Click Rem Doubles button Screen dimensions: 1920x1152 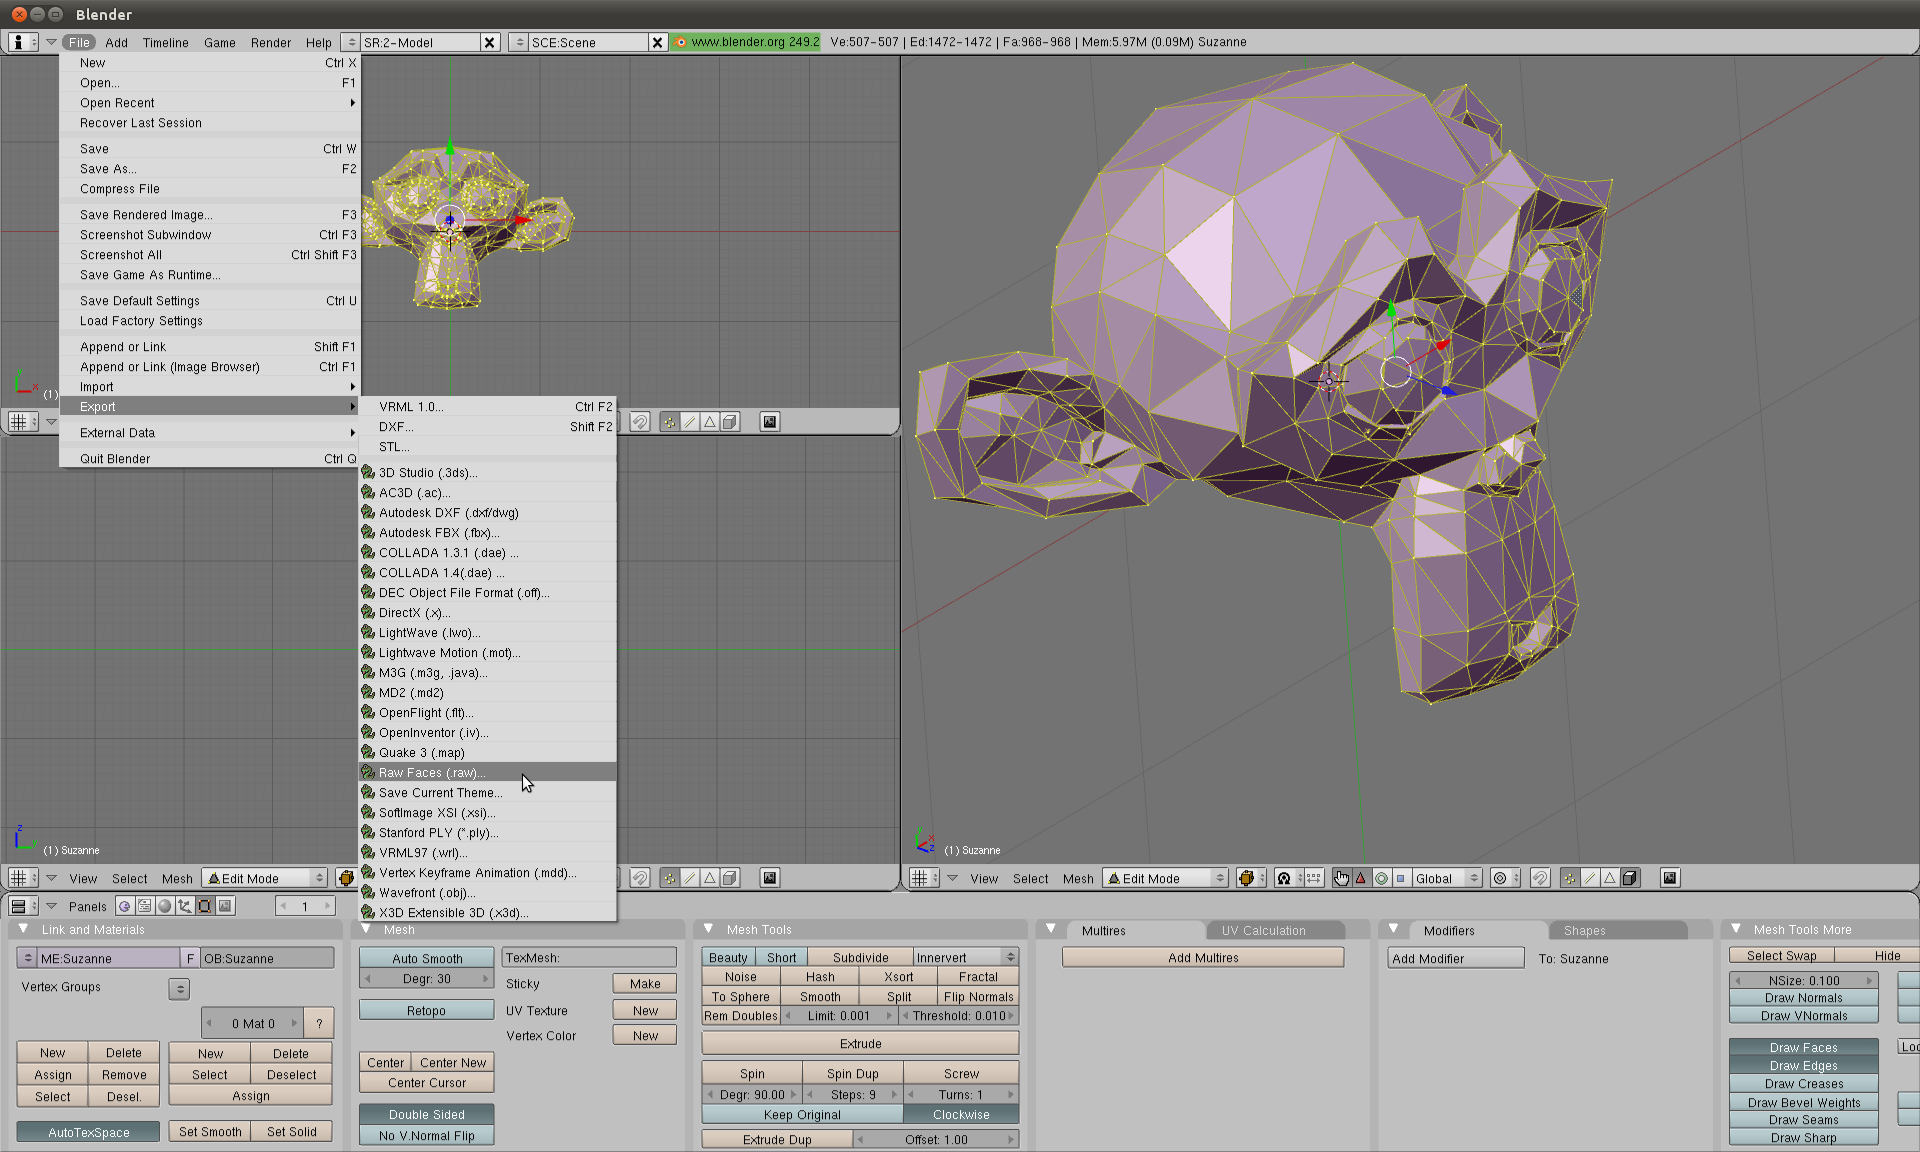click(740, 1015)
